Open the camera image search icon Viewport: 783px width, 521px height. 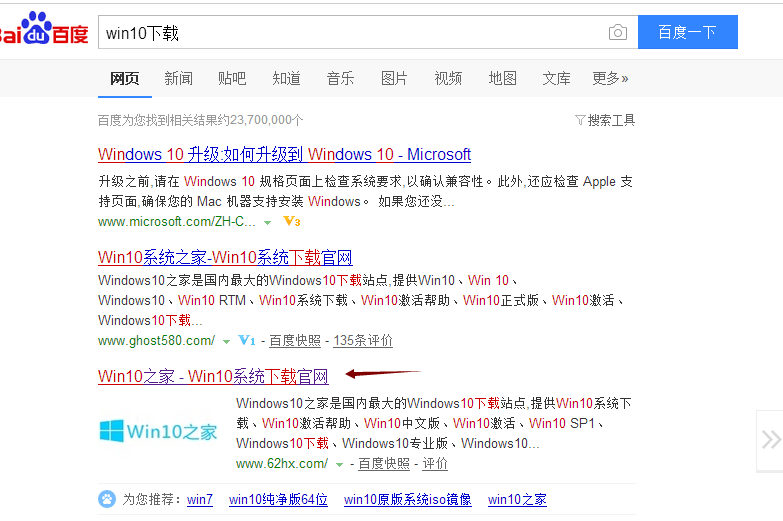[x=618, y=32]
